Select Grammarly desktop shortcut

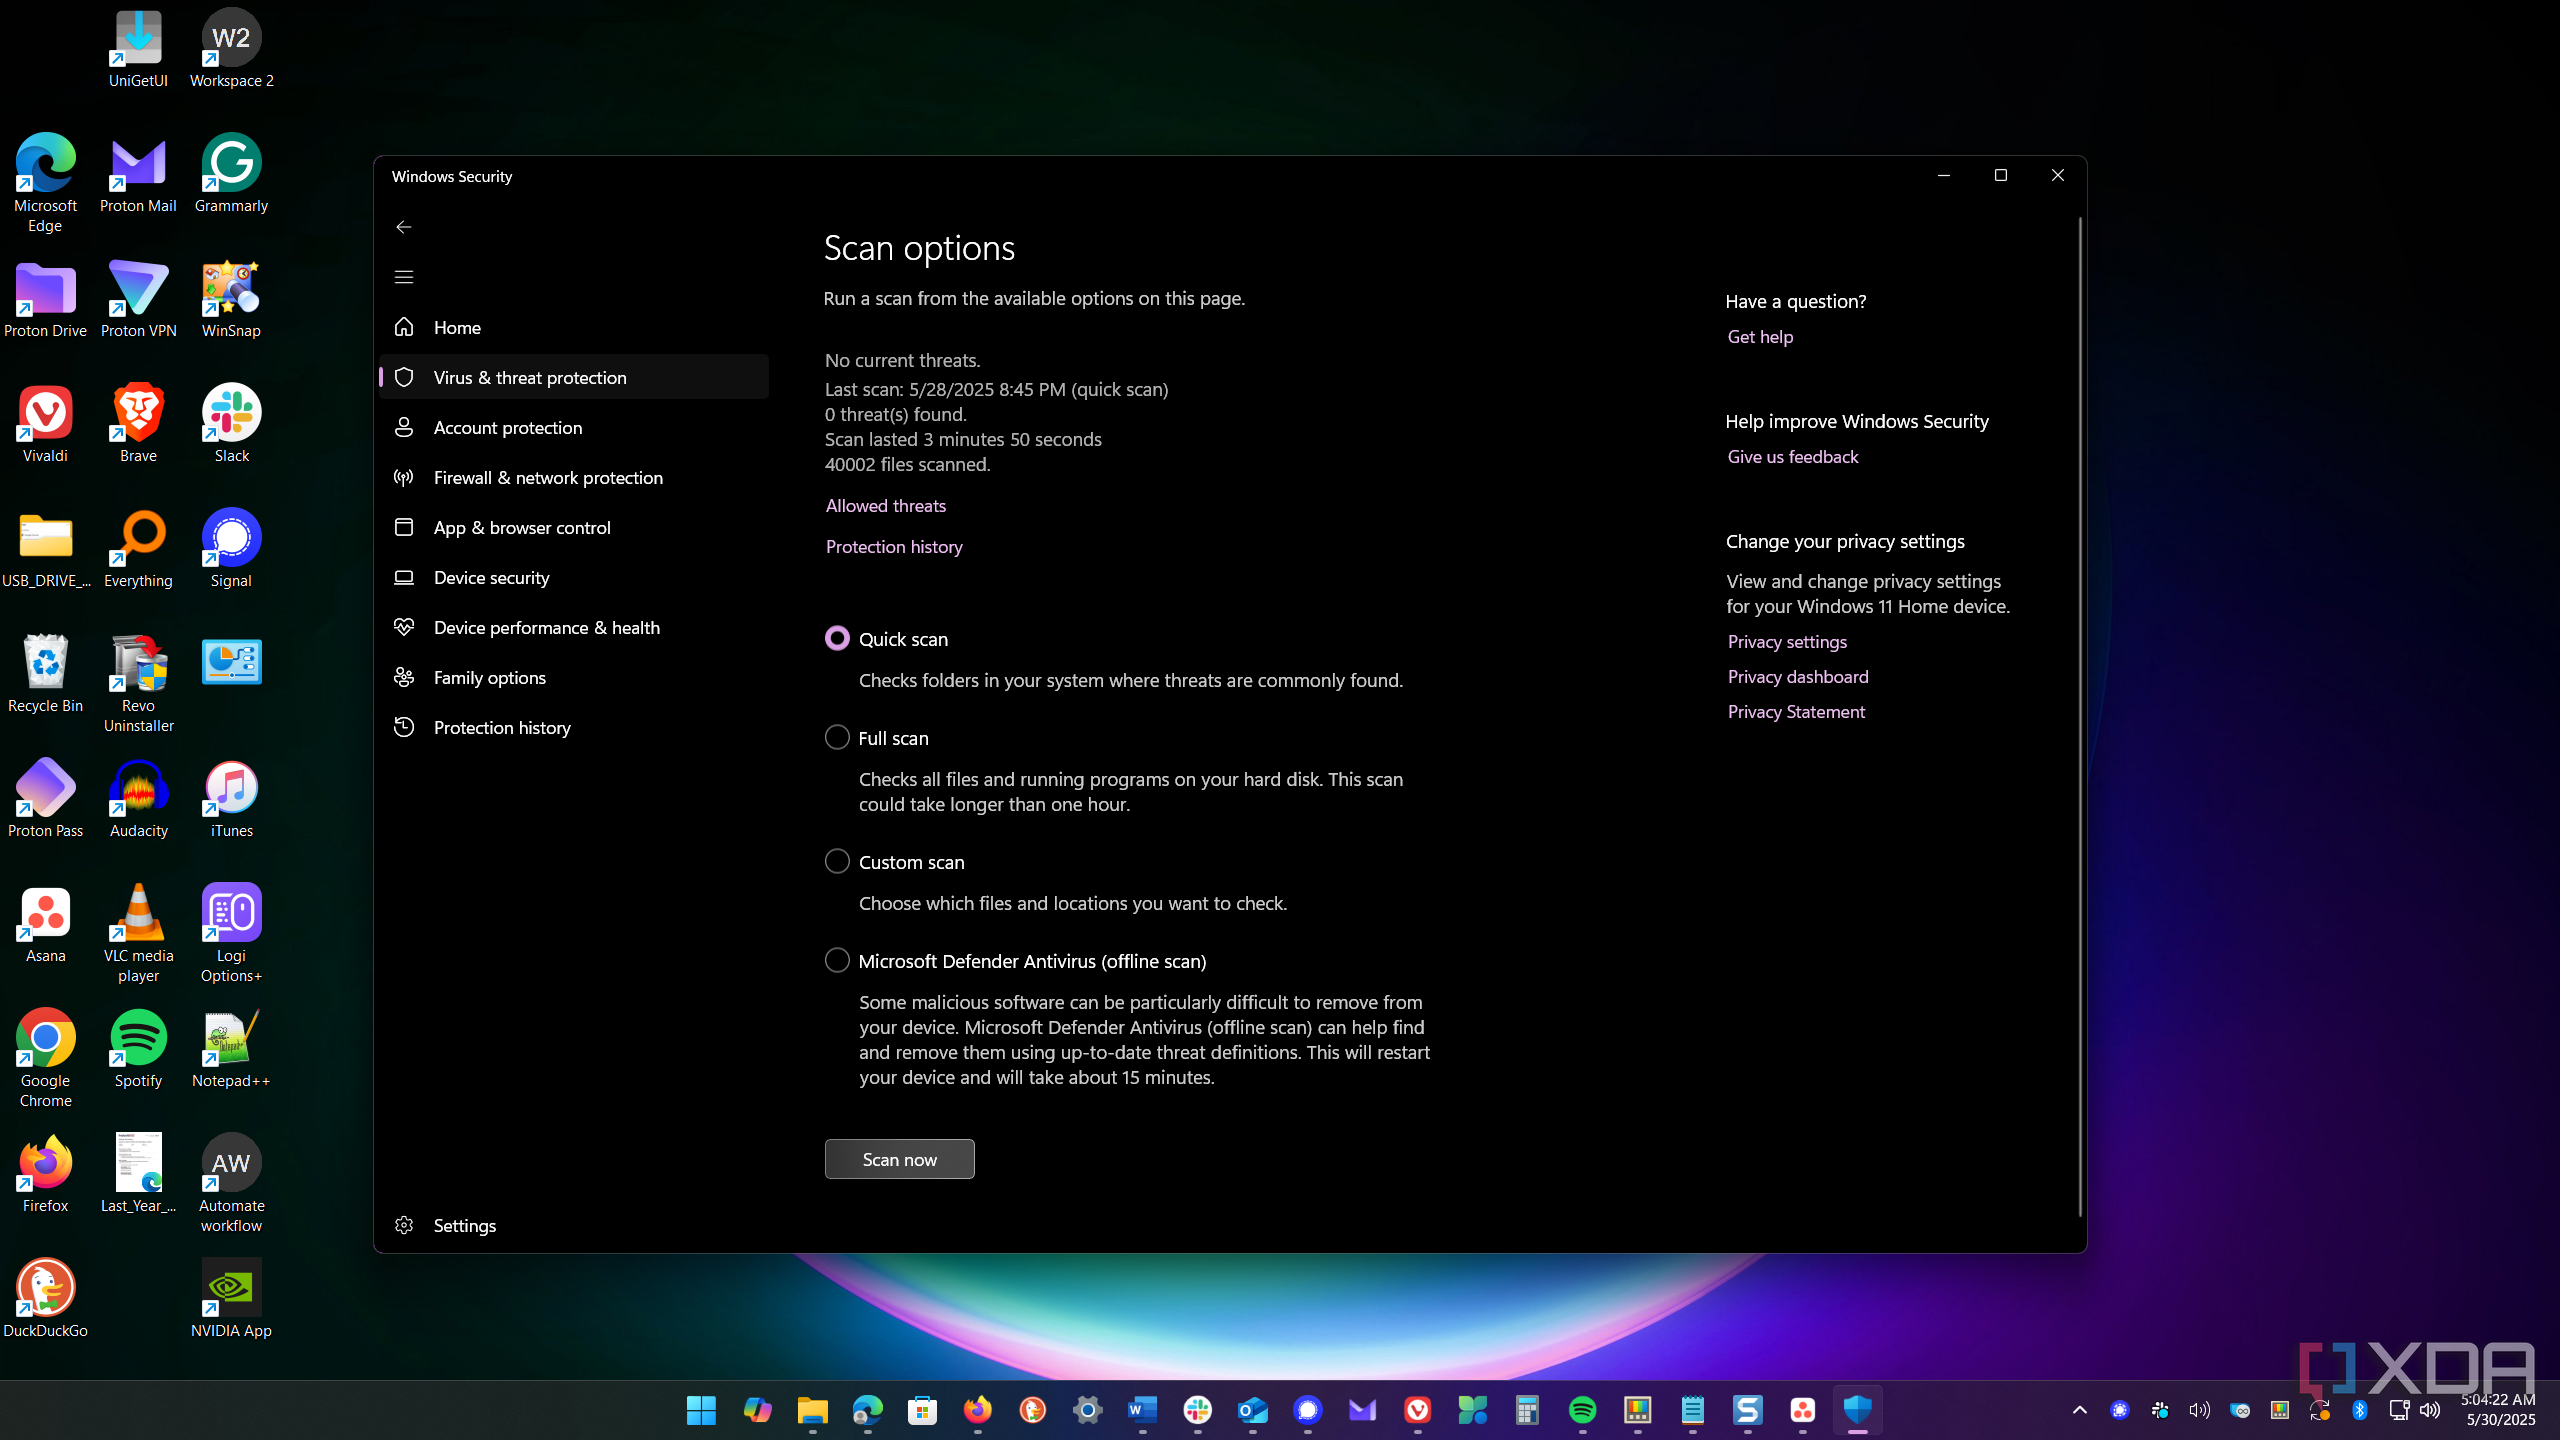click(231, 173)
